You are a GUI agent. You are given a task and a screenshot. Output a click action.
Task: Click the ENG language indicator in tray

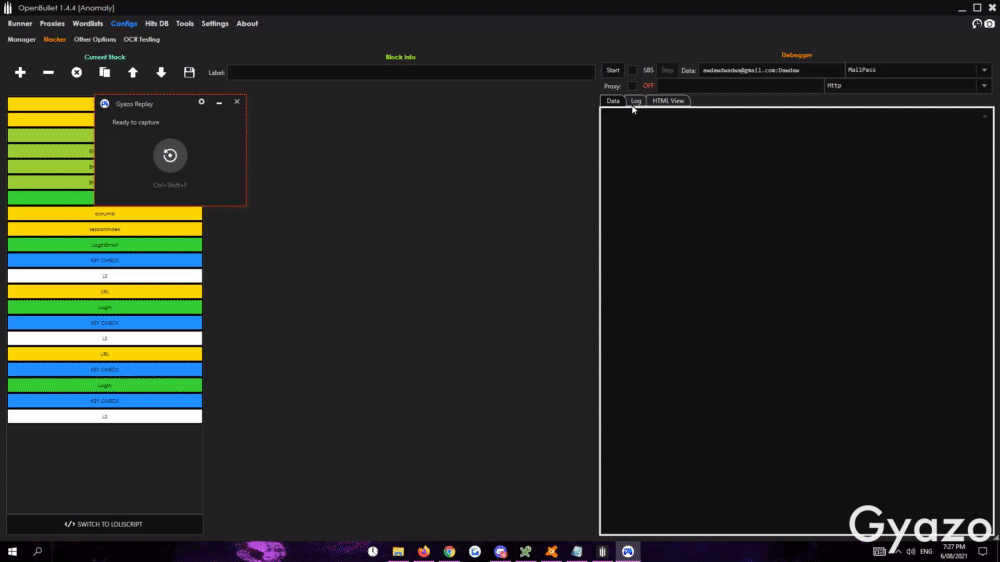(926, 552)
